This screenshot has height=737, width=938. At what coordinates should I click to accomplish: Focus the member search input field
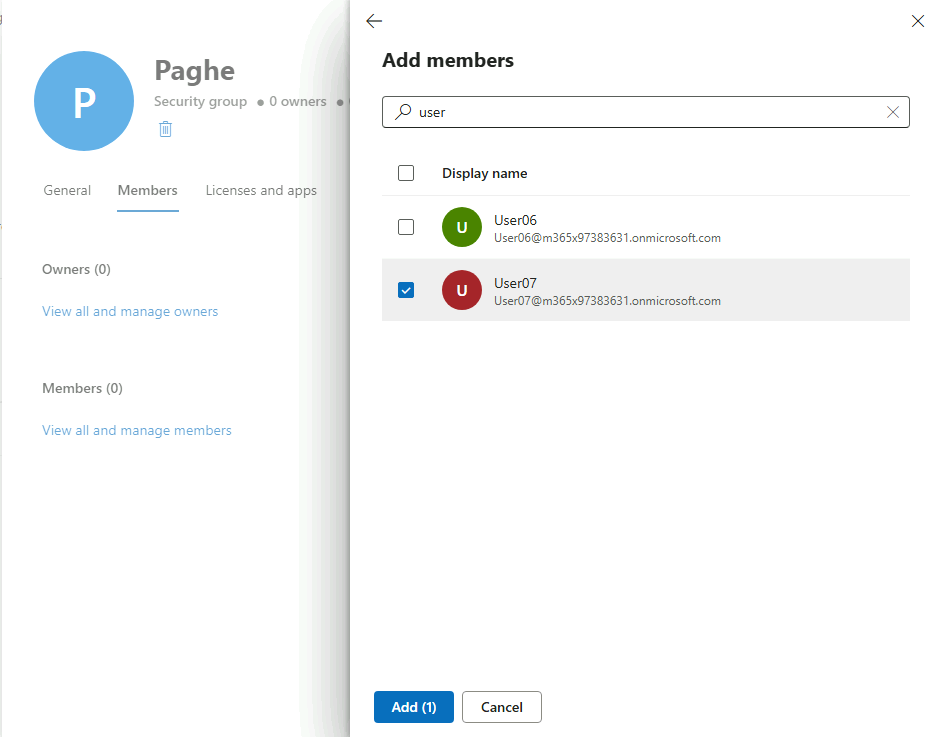coord(646,112)
